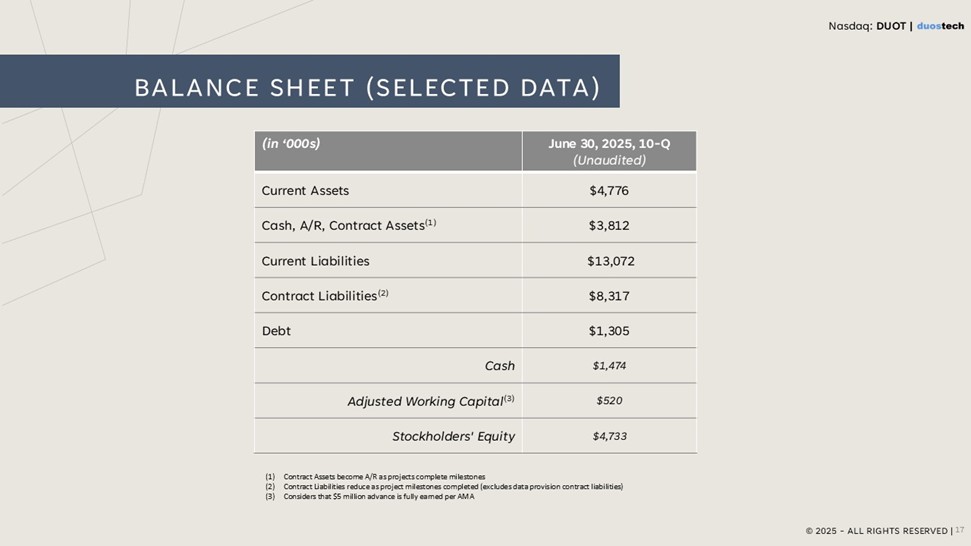Select the June 30, 2025, 10-Q column header

pos(609,151)
